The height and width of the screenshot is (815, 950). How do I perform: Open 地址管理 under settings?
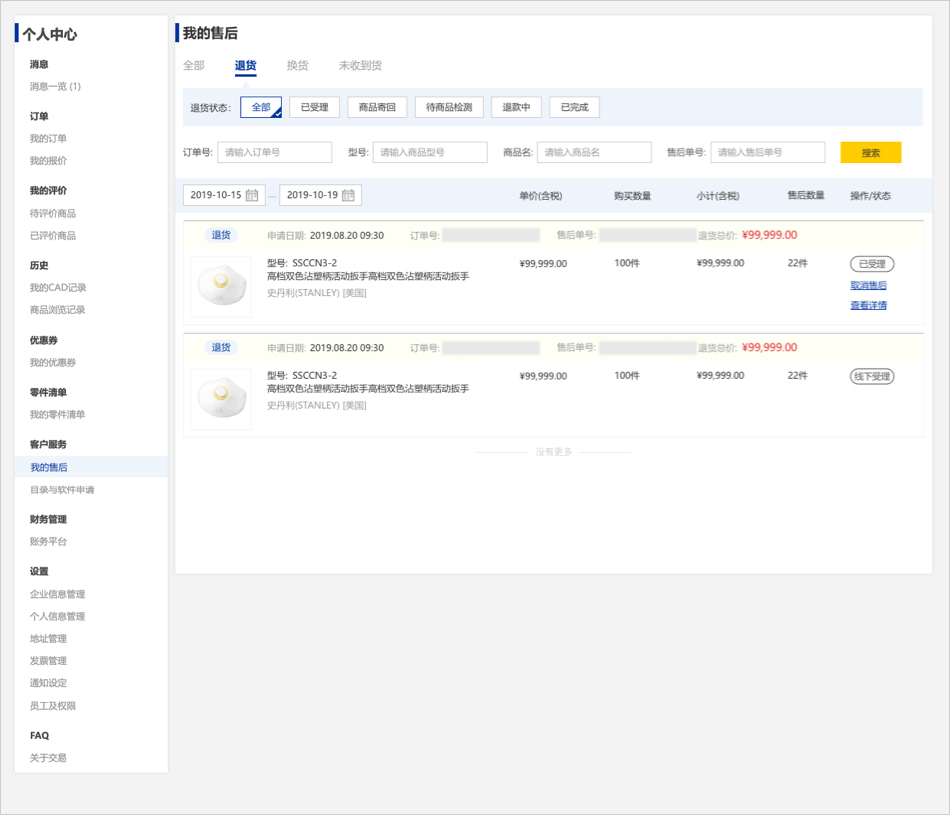48,639
